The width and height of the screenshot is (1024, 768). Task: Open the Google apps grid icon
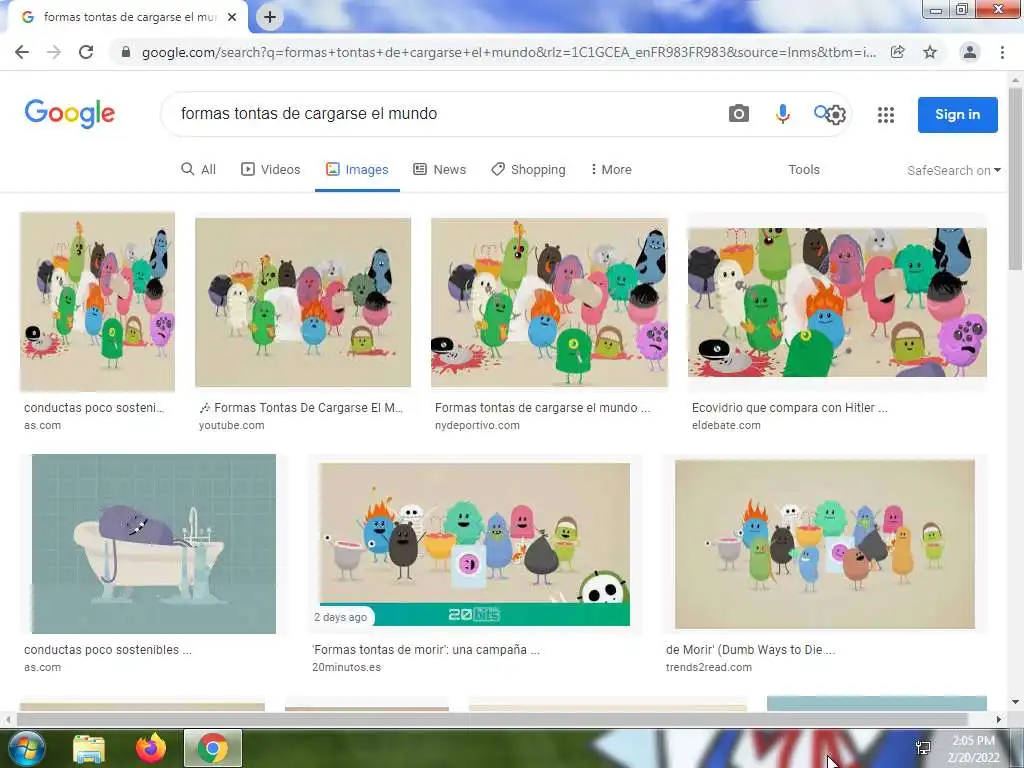pyautogui.click(x=886, y=115)
